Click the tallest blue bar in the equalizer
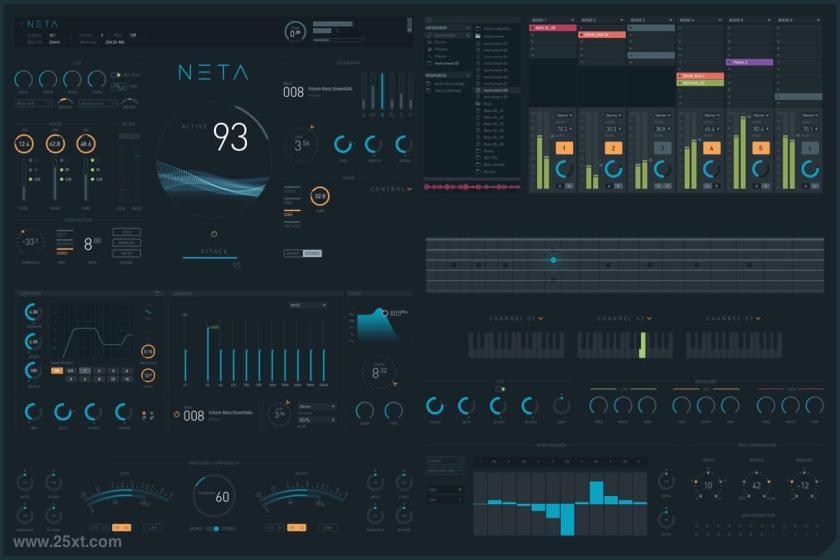 (208, 354)
